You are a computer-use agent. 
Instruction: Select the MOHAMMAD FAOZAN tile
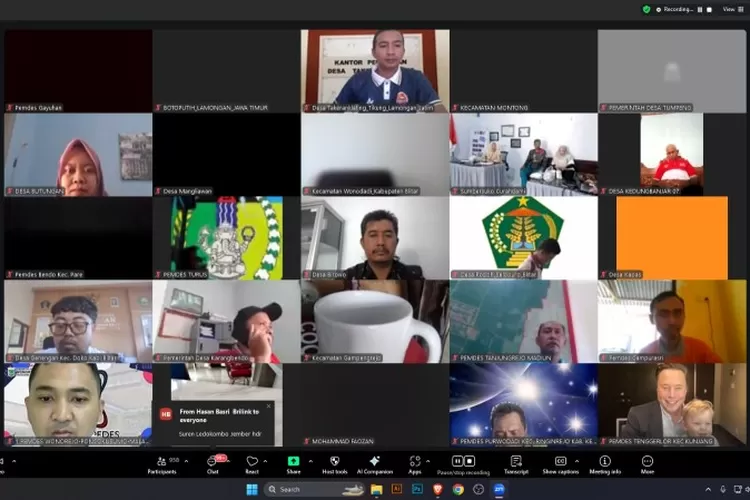coord(375,405)
